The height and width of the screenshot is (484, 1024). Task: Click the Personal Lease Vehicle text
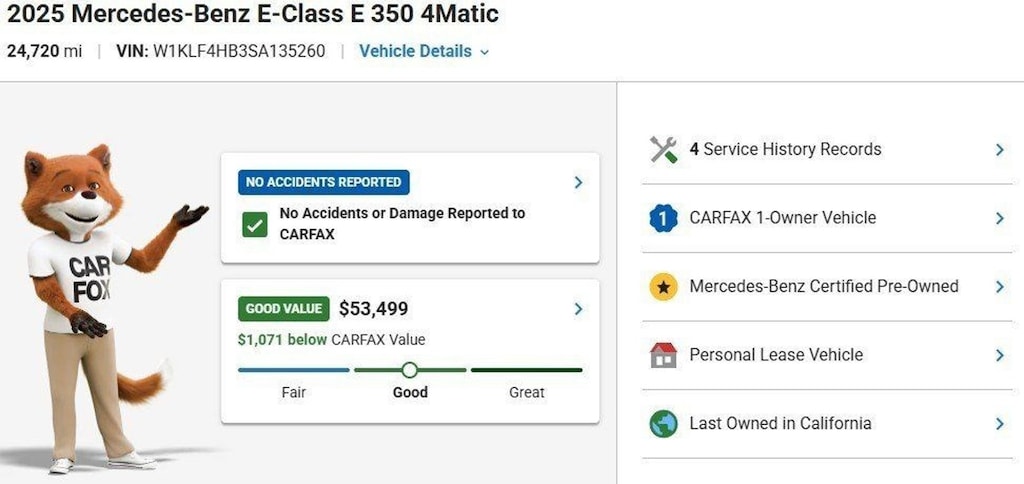(776, 355)
